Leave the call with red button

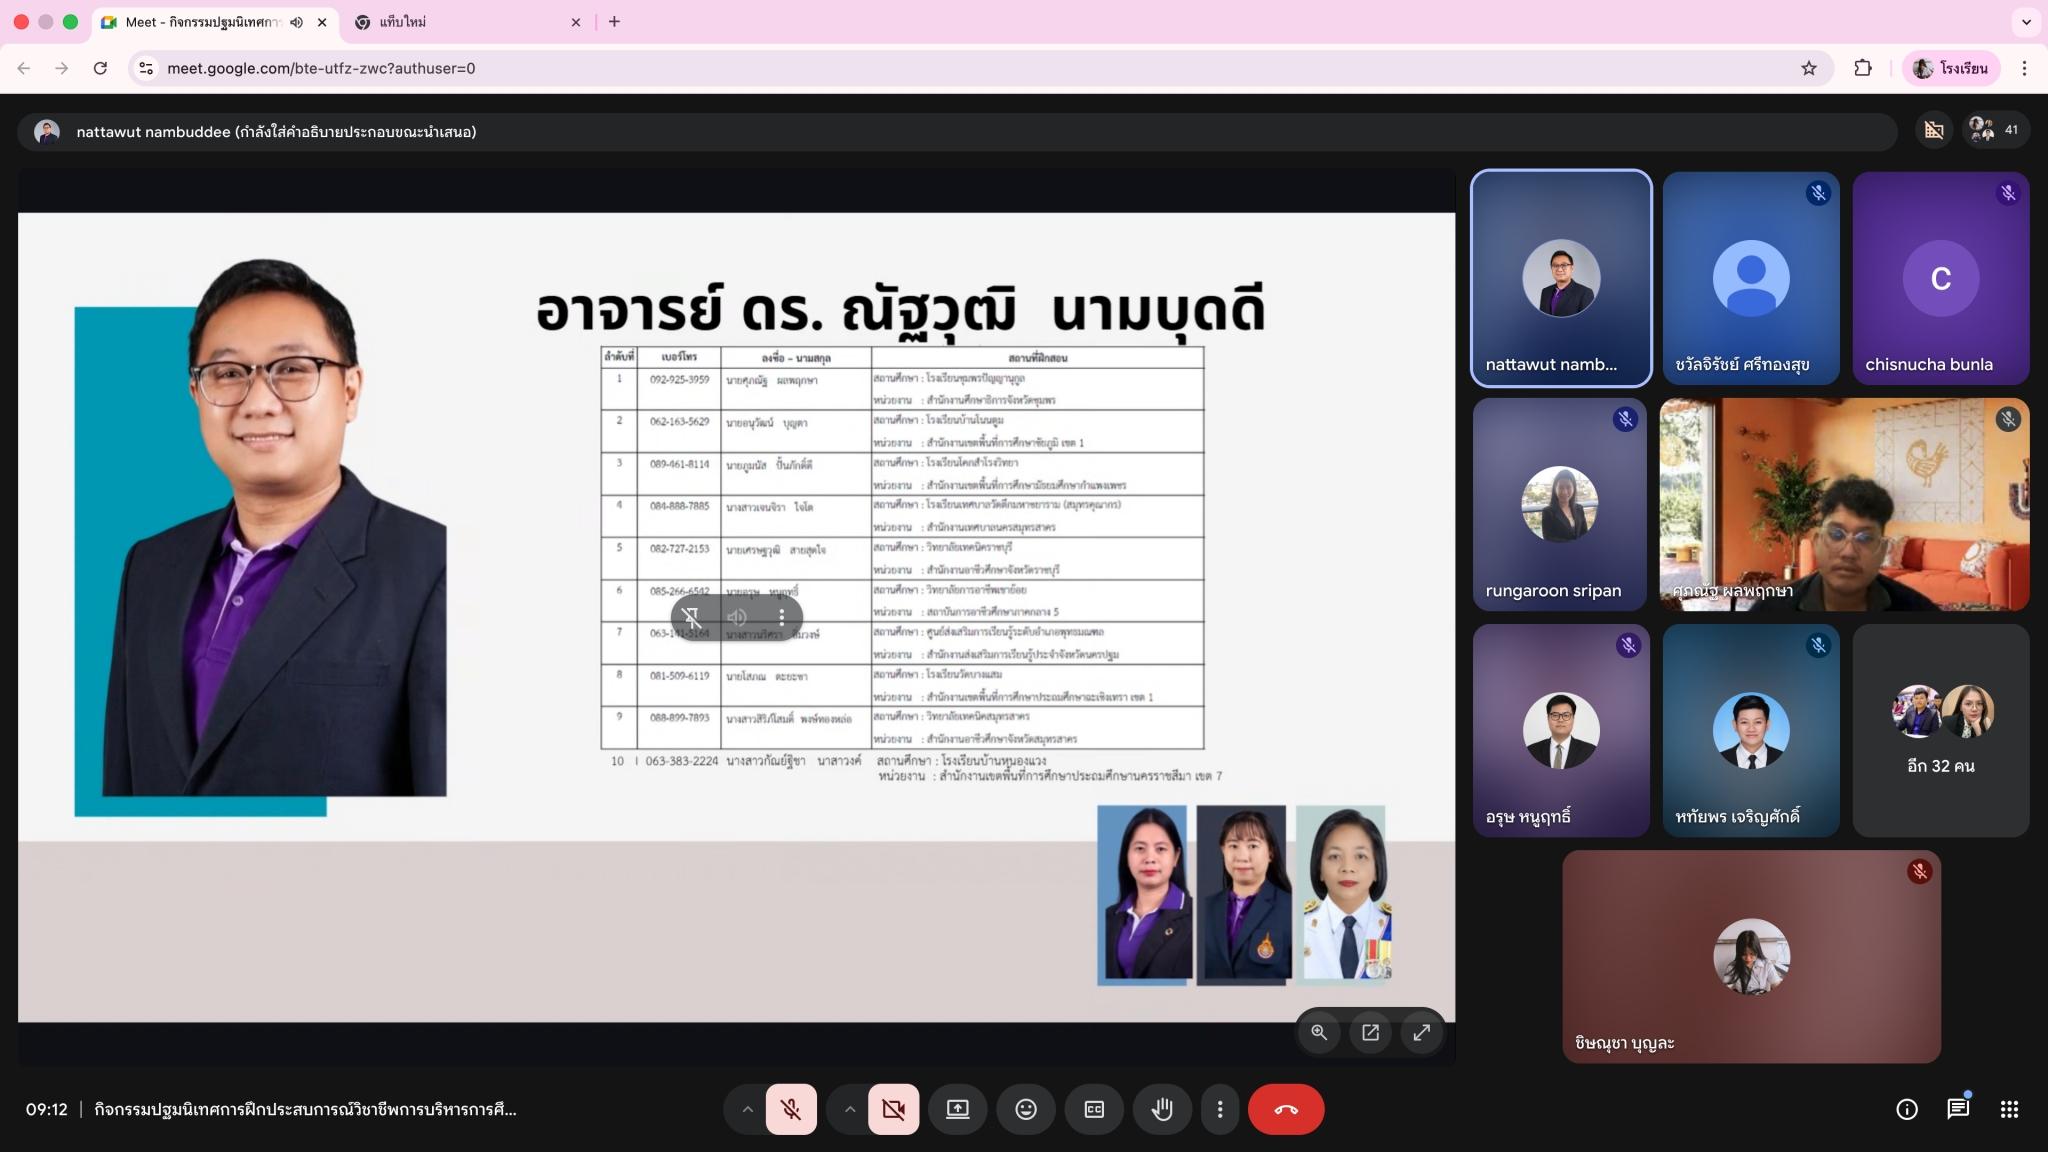click(1286, 1109)
